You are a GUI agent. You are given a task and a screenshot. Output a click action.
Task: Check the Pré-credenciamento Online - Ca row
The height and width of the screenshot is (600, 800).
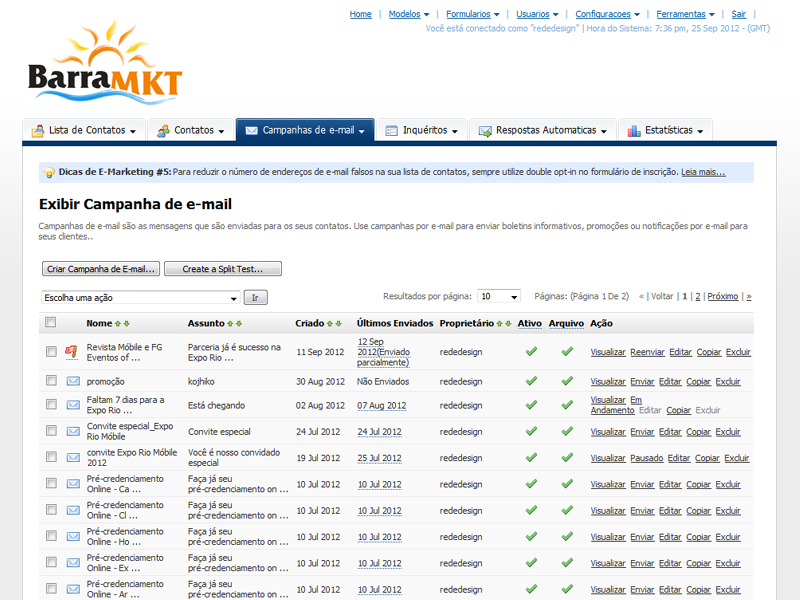[51, 483]
